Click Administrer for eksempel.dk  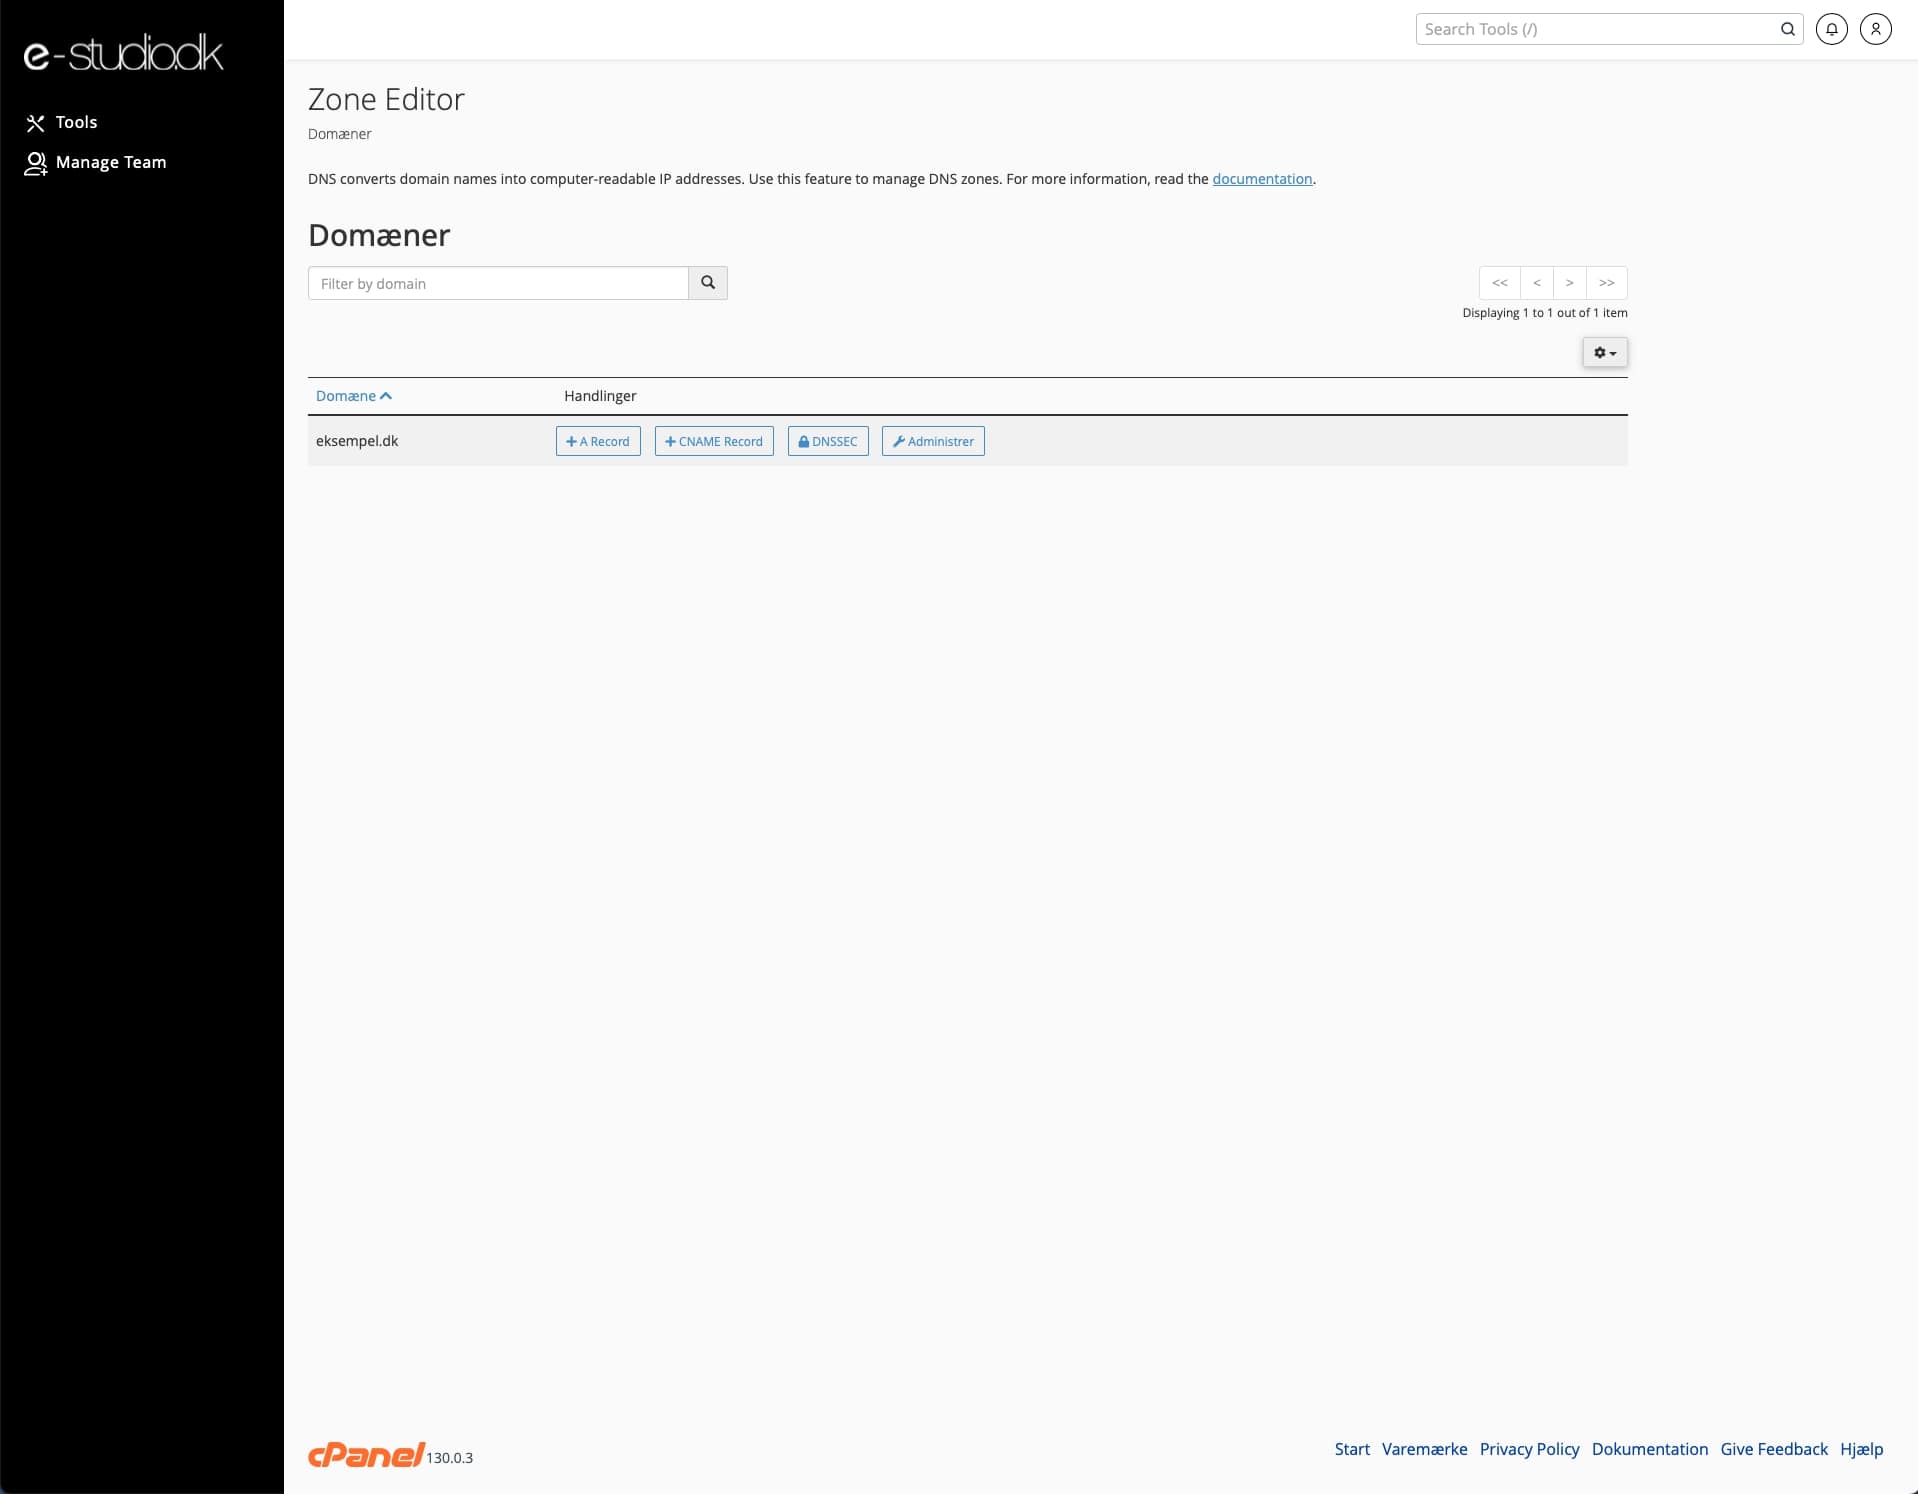pyautogui.click(x=933, y=441)
